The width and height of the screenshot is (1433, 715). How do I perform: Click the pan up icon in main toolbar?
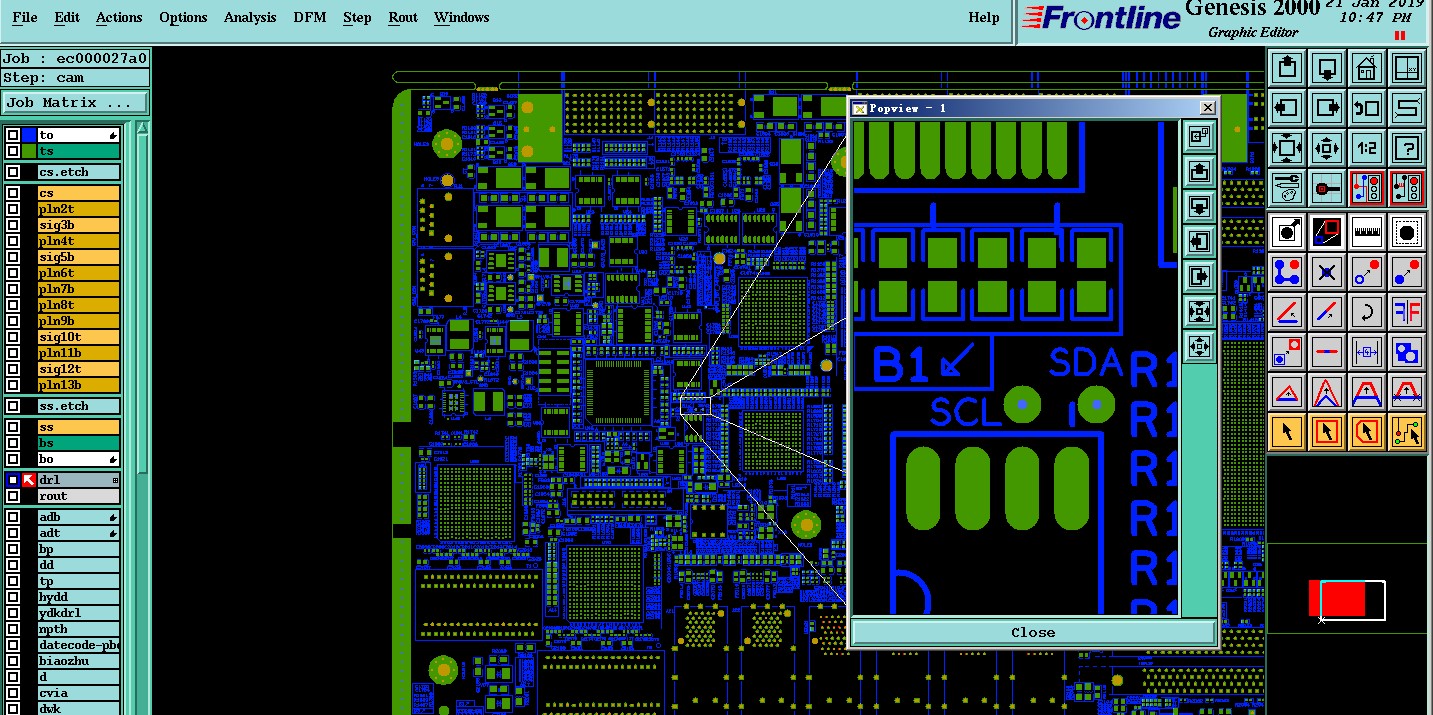[x=1288, y=68]
